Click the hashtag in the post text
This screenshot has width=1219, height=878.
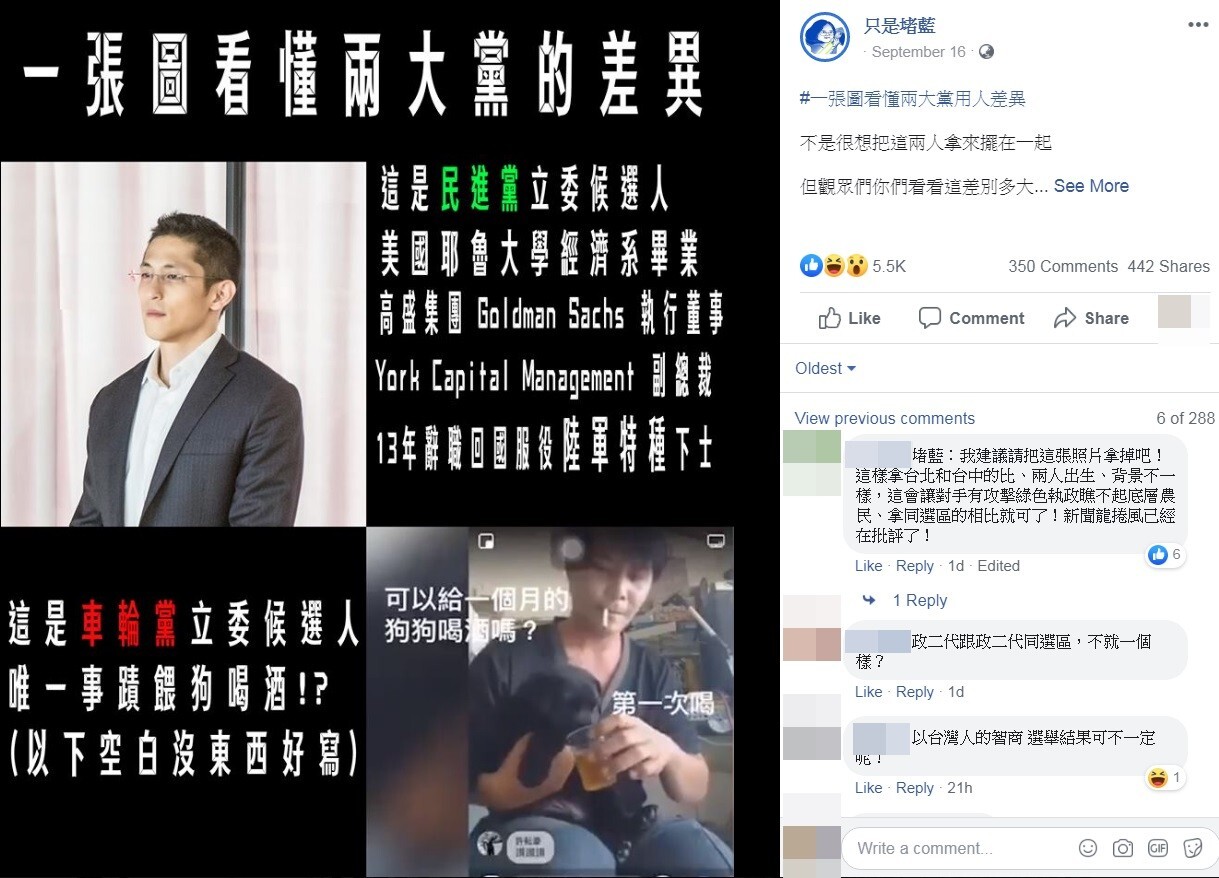point(913,98)
